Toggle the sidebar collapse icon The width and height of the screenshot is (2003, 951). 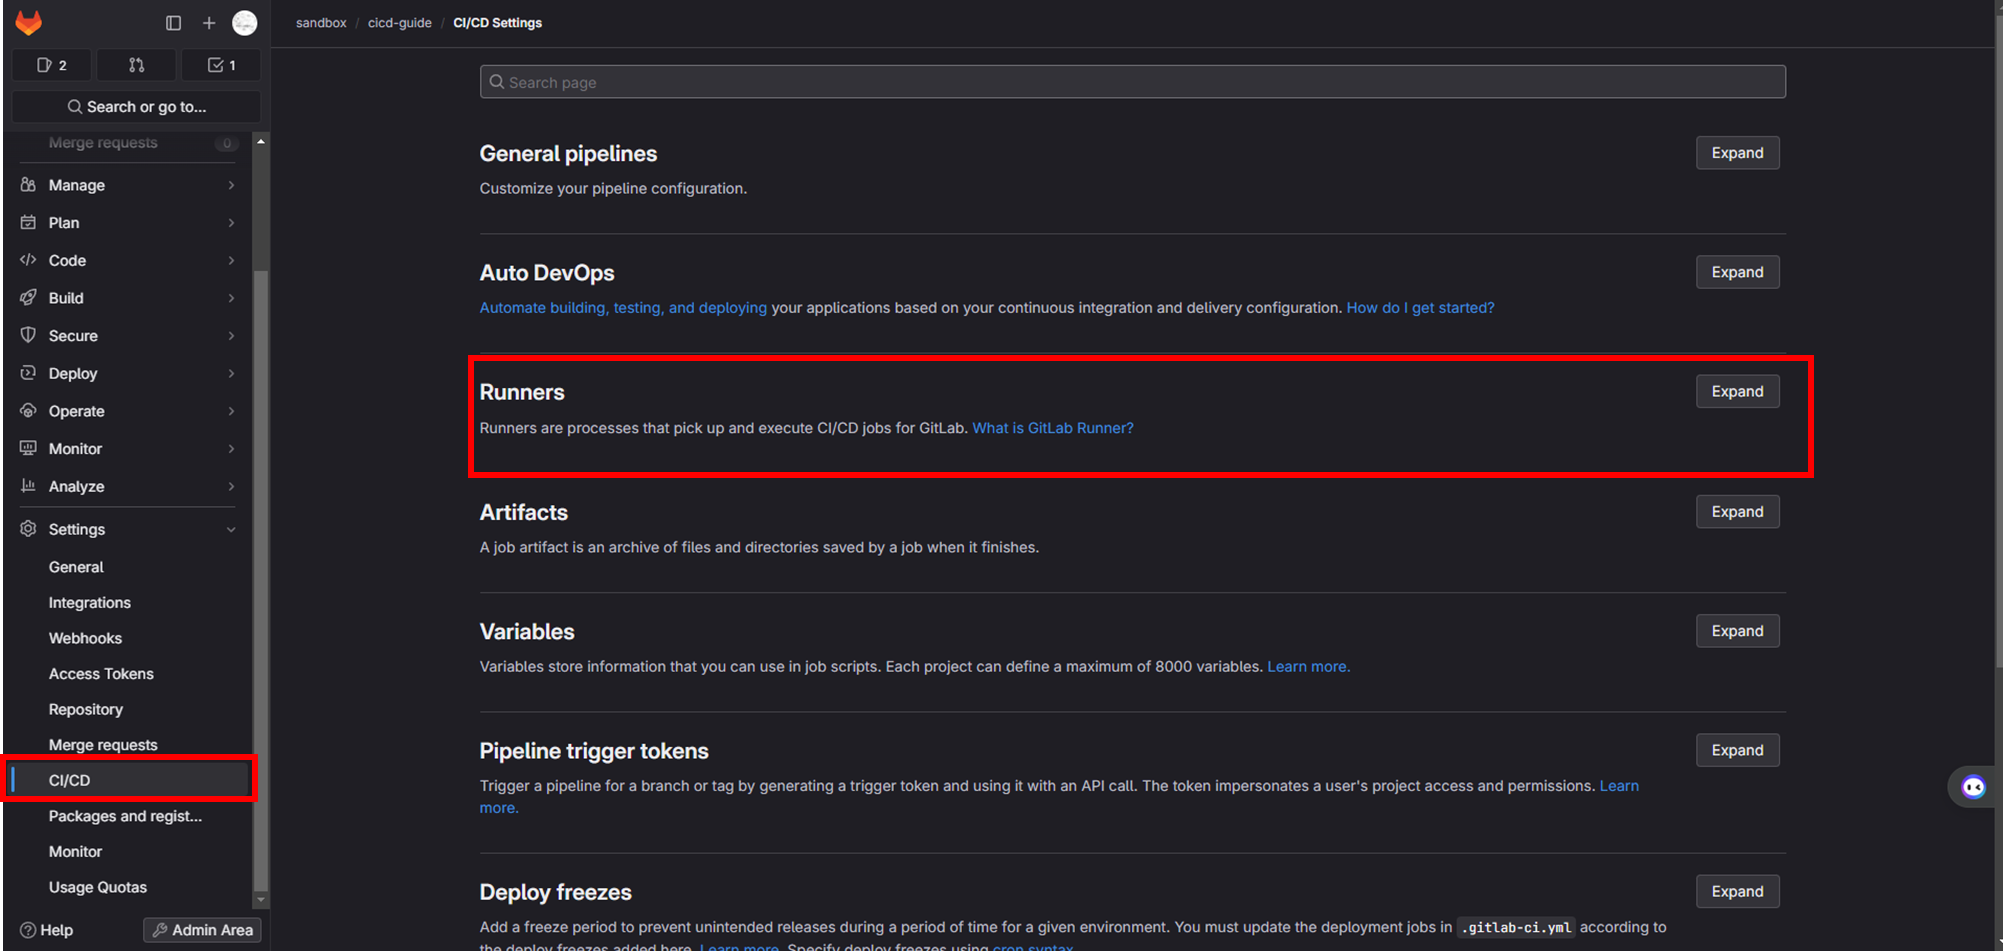(x=173, y=22)
